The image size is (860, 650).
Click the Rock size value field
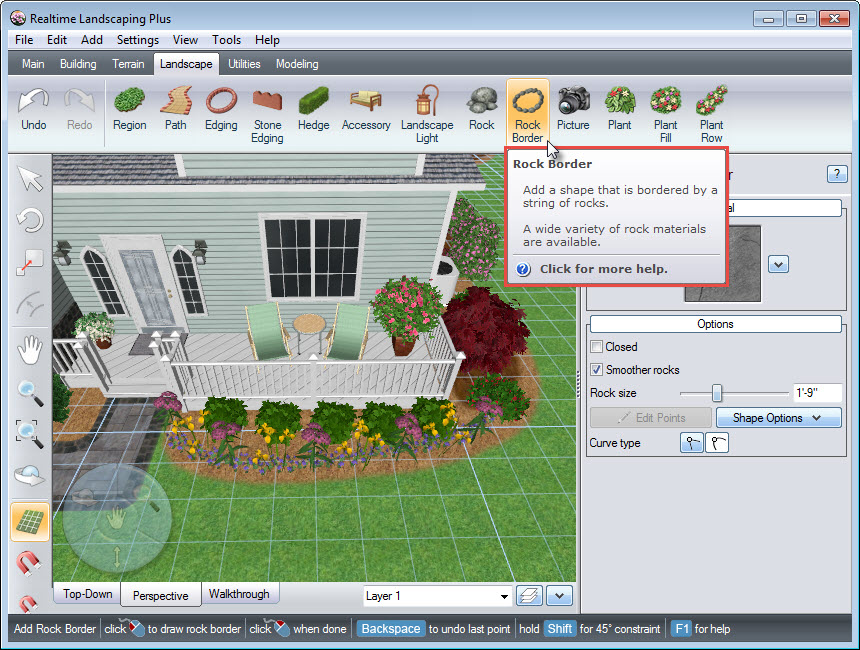(817, 393)
